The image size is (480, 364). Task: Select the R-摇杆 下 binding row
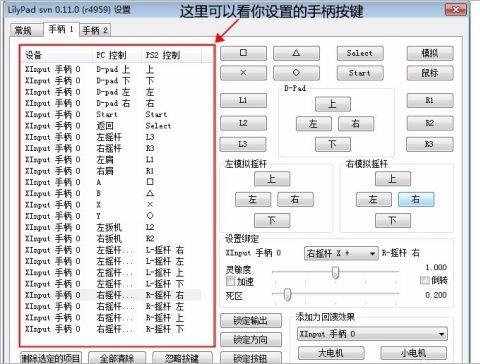point(112,329)
